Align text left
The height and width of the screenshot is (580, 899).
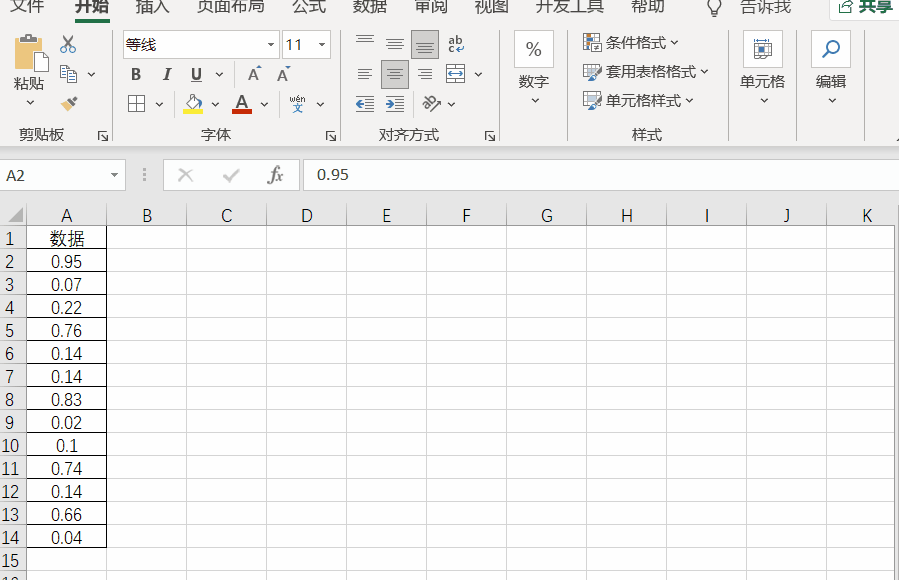click(365, 74)
